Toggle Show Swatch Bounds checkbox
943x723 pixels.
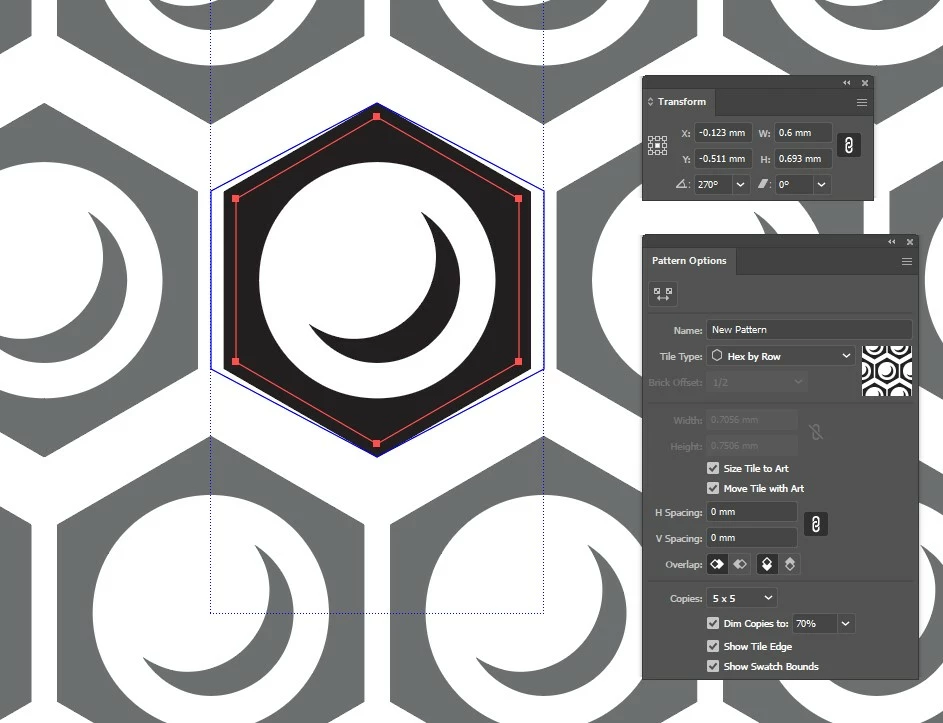(713, 666)
